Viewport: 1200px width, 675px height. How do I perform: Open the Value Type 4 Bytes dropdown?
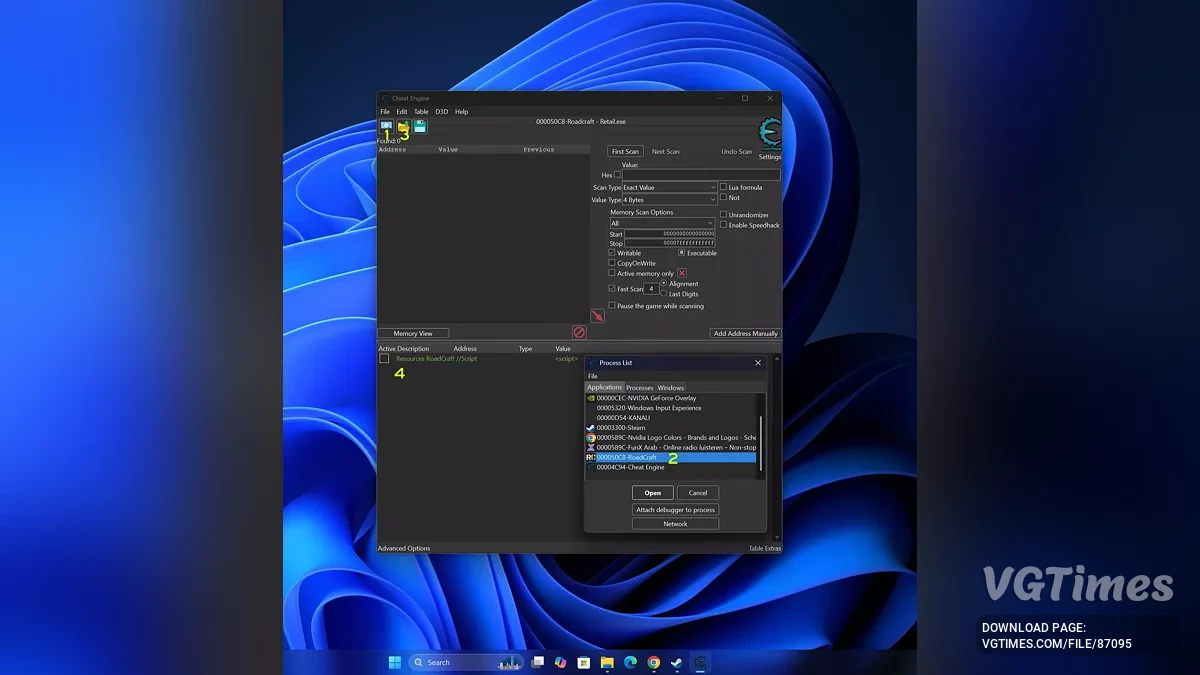point(669,200)
